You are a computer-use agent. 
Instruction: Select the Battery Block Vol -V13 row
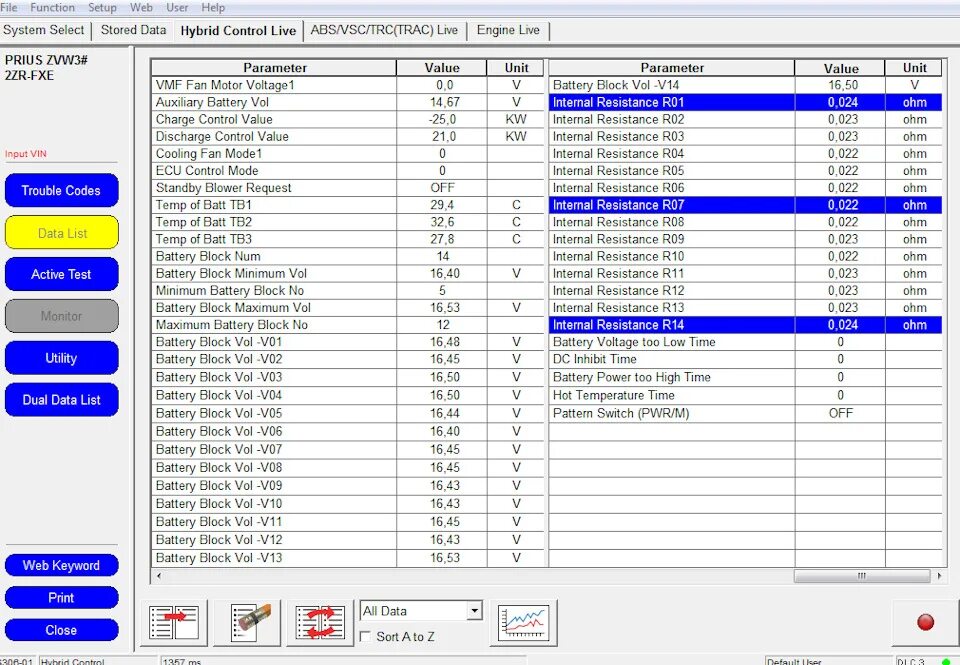(x=347, y=558)
